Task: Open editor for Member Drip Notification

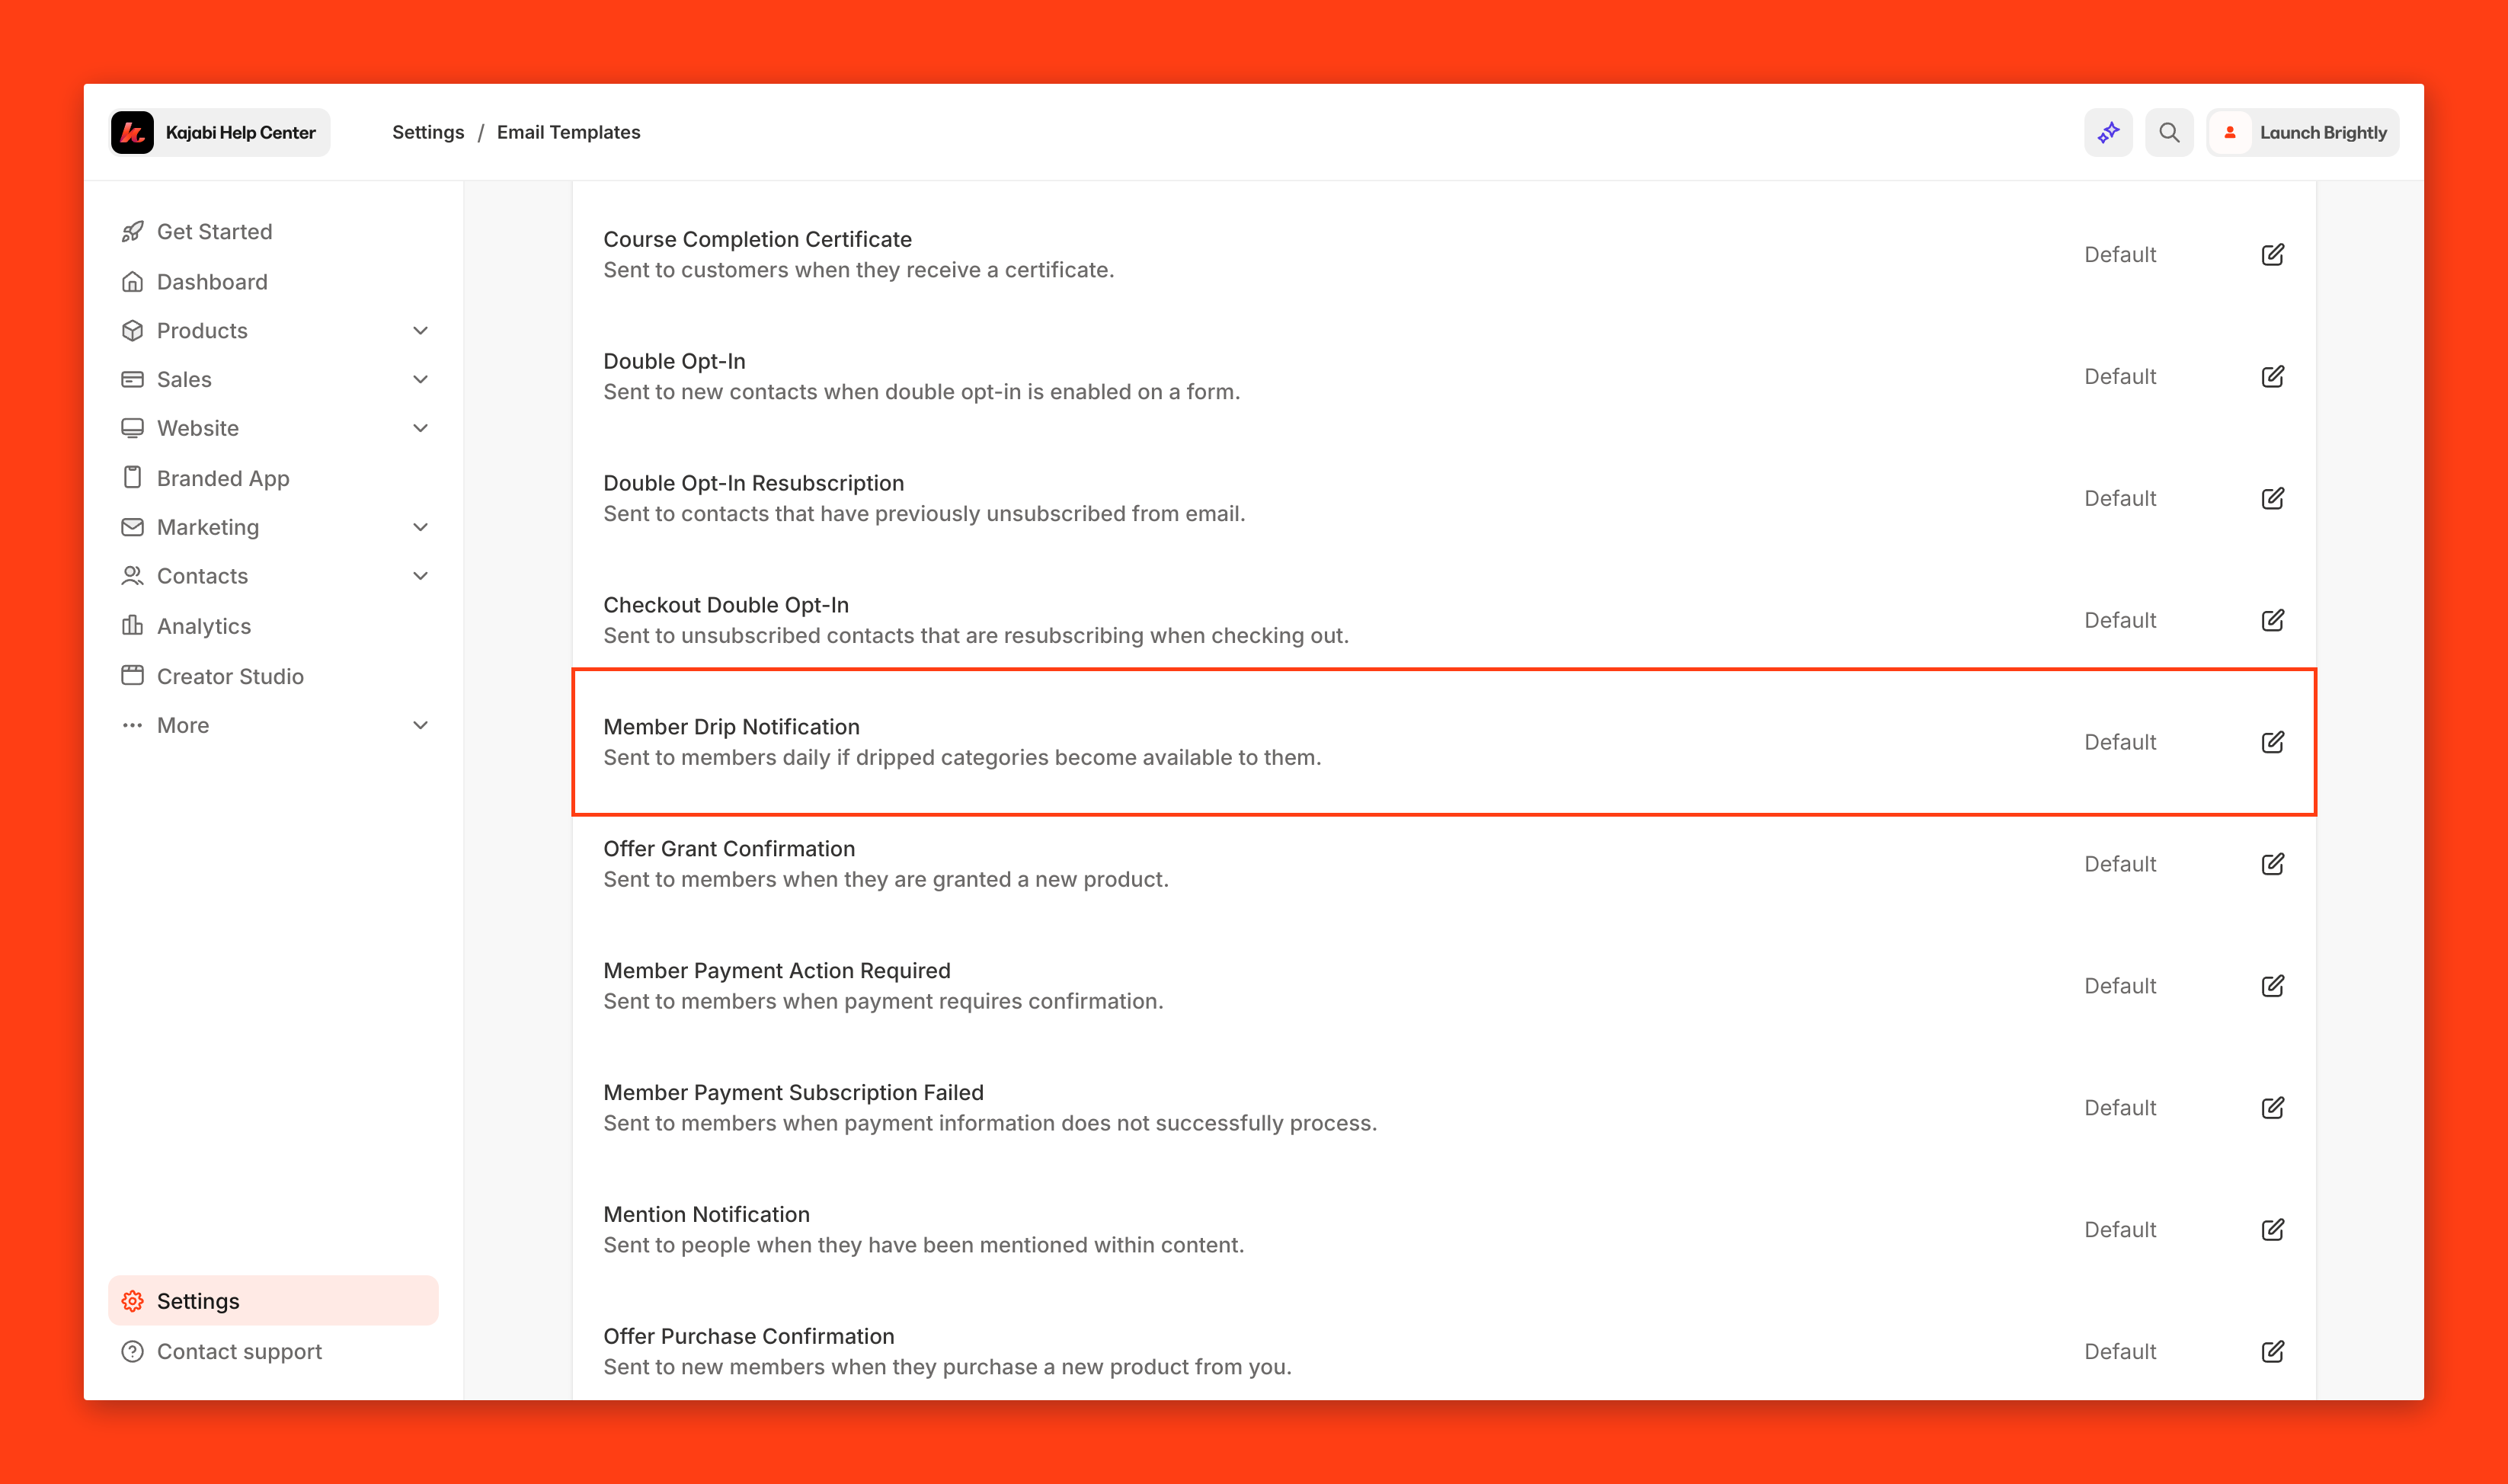Action: pyautogui.click(x=2272, y=742)
